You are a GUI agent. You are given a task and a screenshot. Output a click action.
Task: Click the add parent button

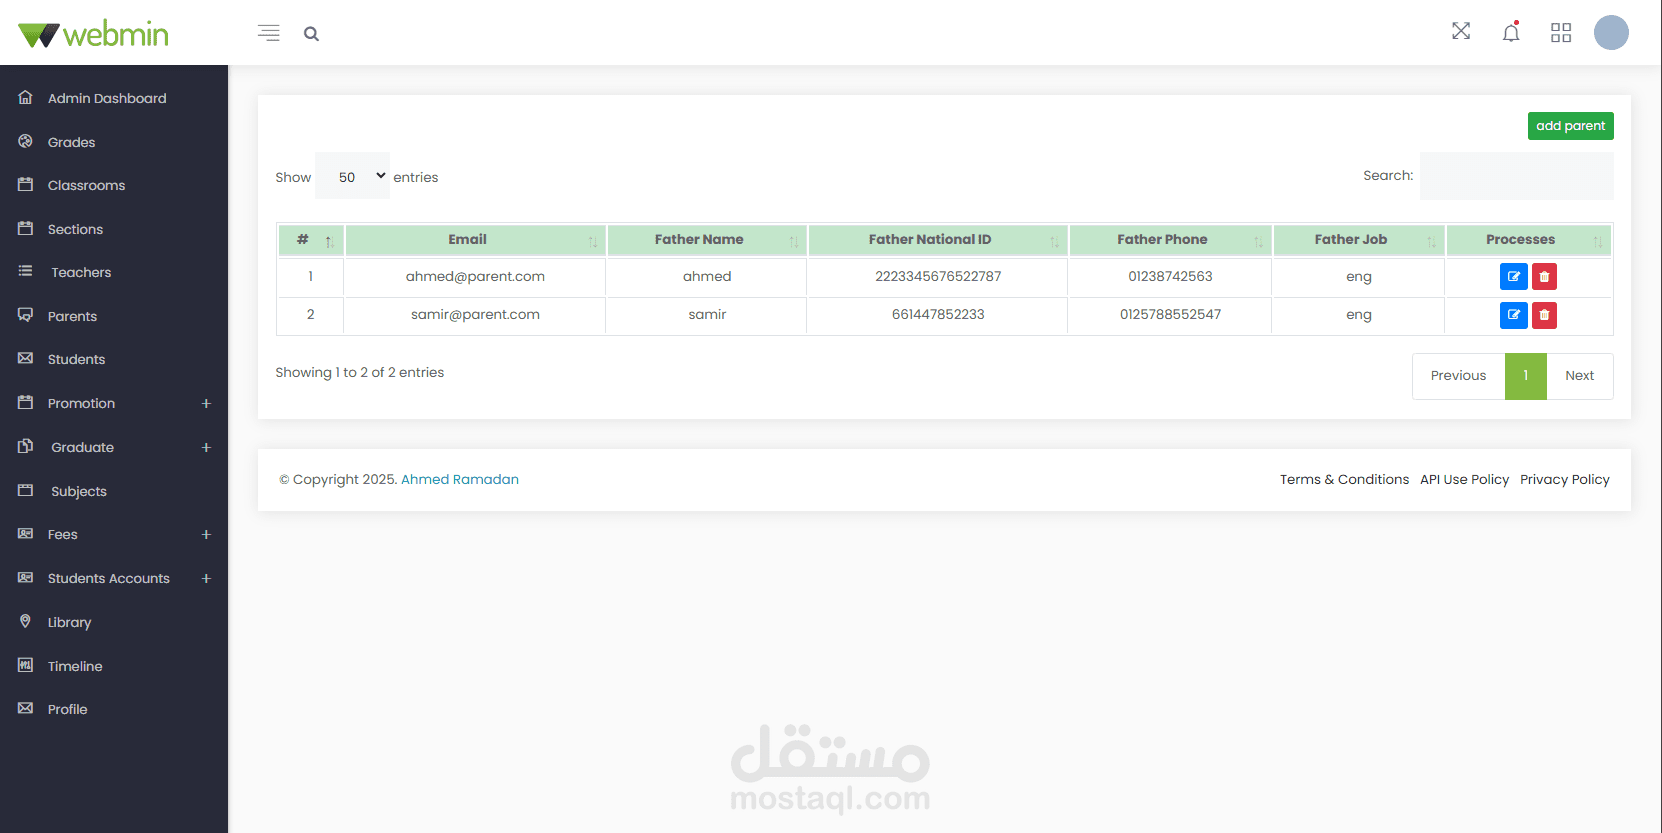(1570, 126)
